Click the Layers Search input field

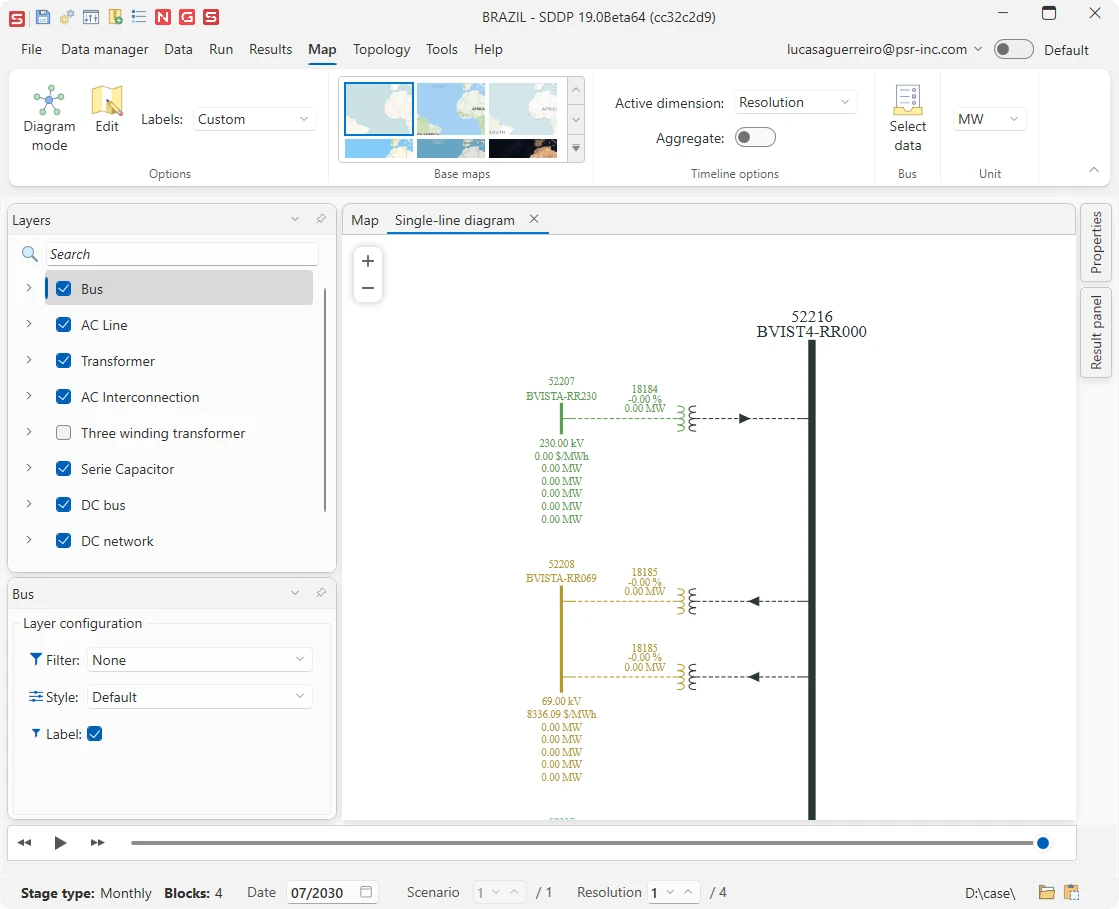182,254
